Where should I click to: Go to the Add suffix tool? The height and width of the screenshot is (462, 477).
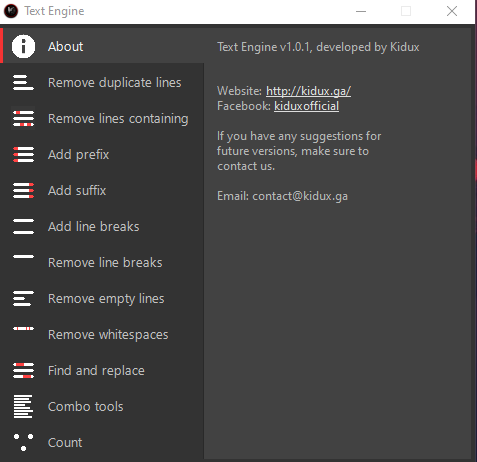click(77, 190)
